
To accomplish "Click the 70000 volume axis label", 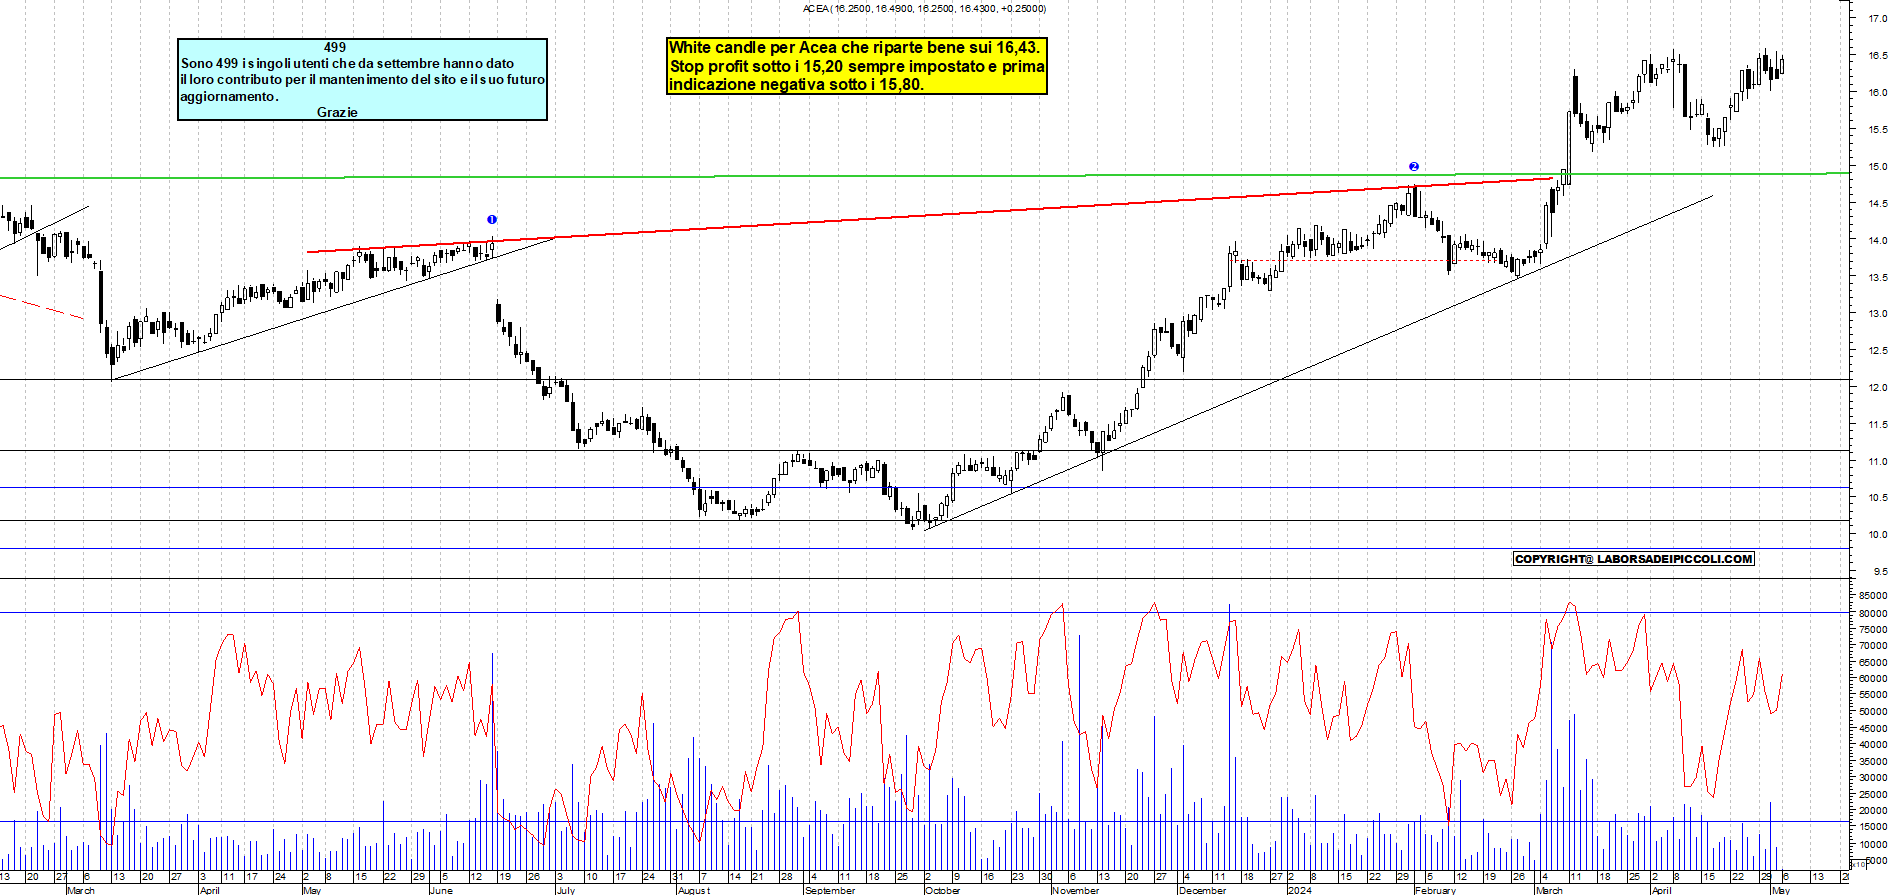I will (x=1874, y=646).
